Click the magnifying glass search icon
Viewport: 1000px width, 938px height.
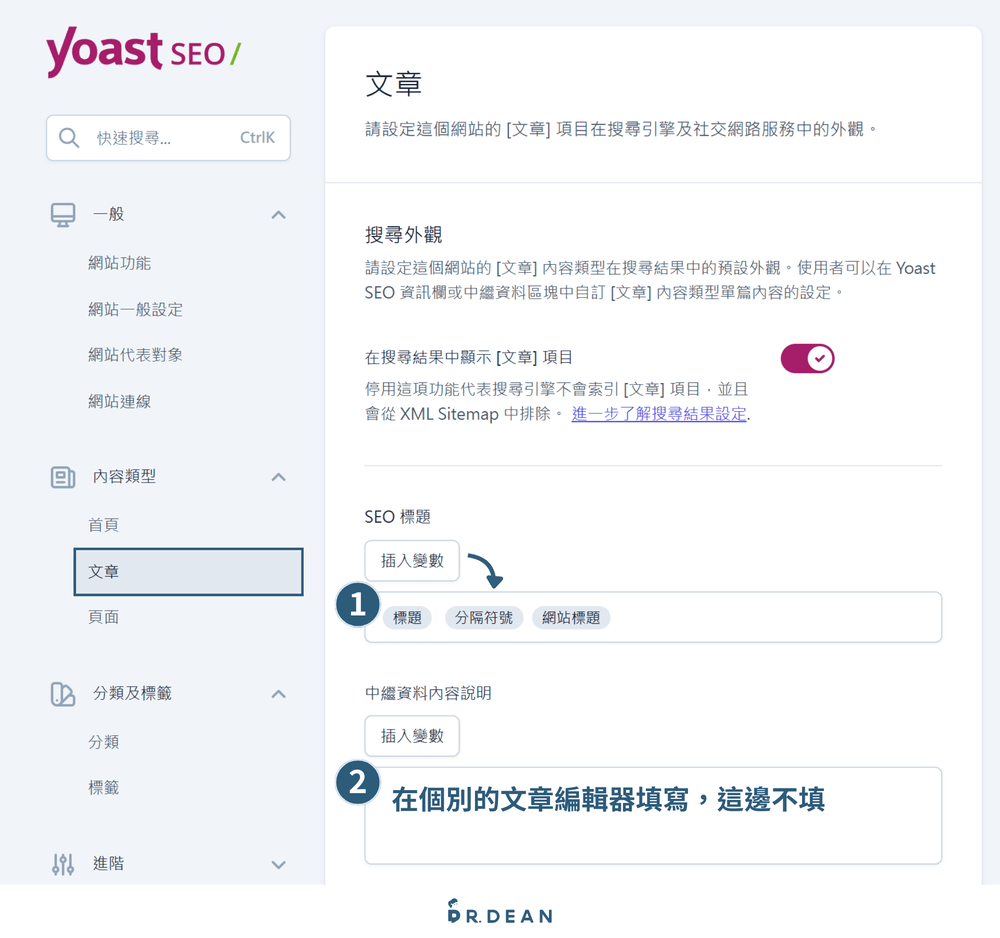(x=66, y=137)
